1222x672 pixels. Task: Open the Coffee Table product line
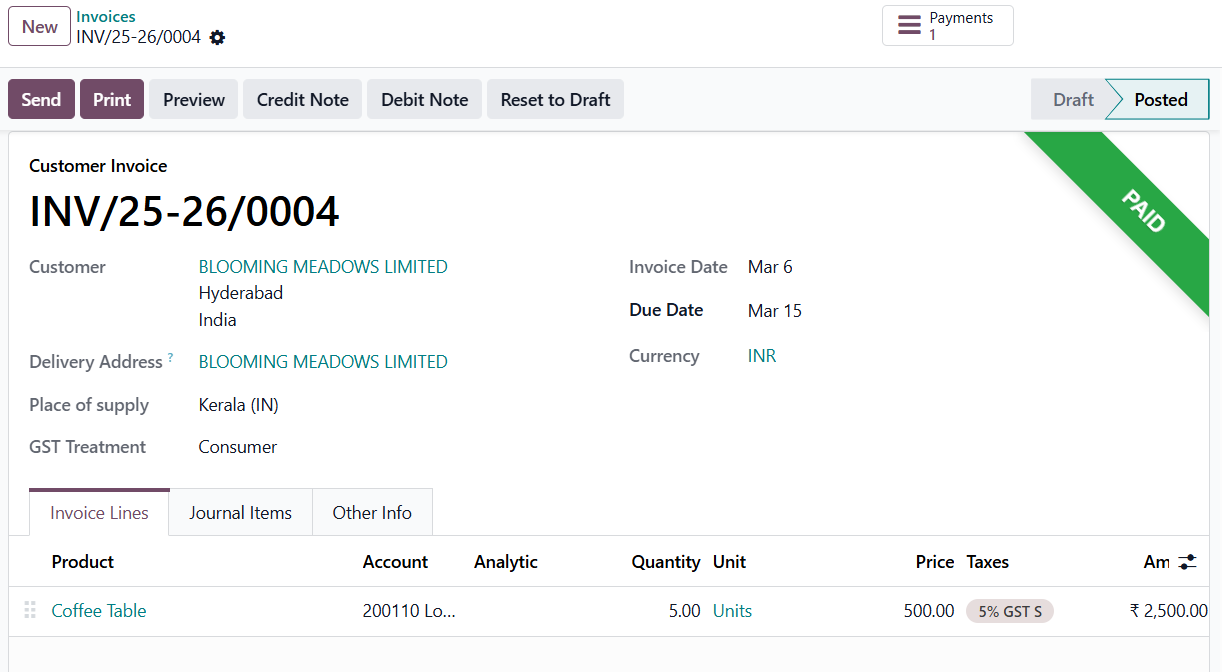click(x=98, y=610)
